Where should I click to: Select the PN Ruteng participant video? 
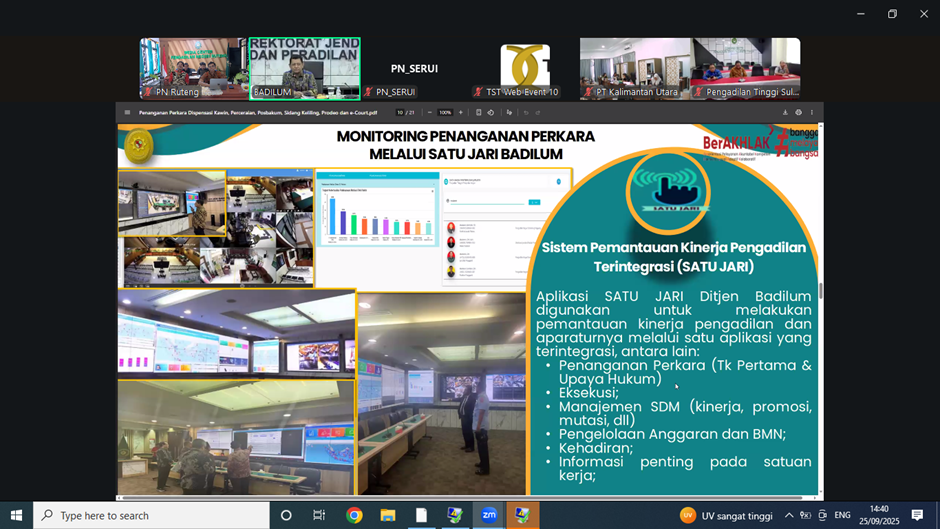point(193,68)
